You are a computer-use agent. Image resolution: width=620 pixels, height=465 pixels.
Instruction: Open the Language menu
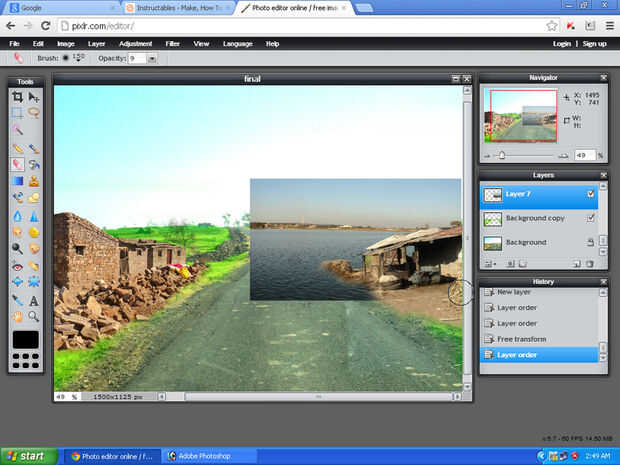click(x=238, y=44)
